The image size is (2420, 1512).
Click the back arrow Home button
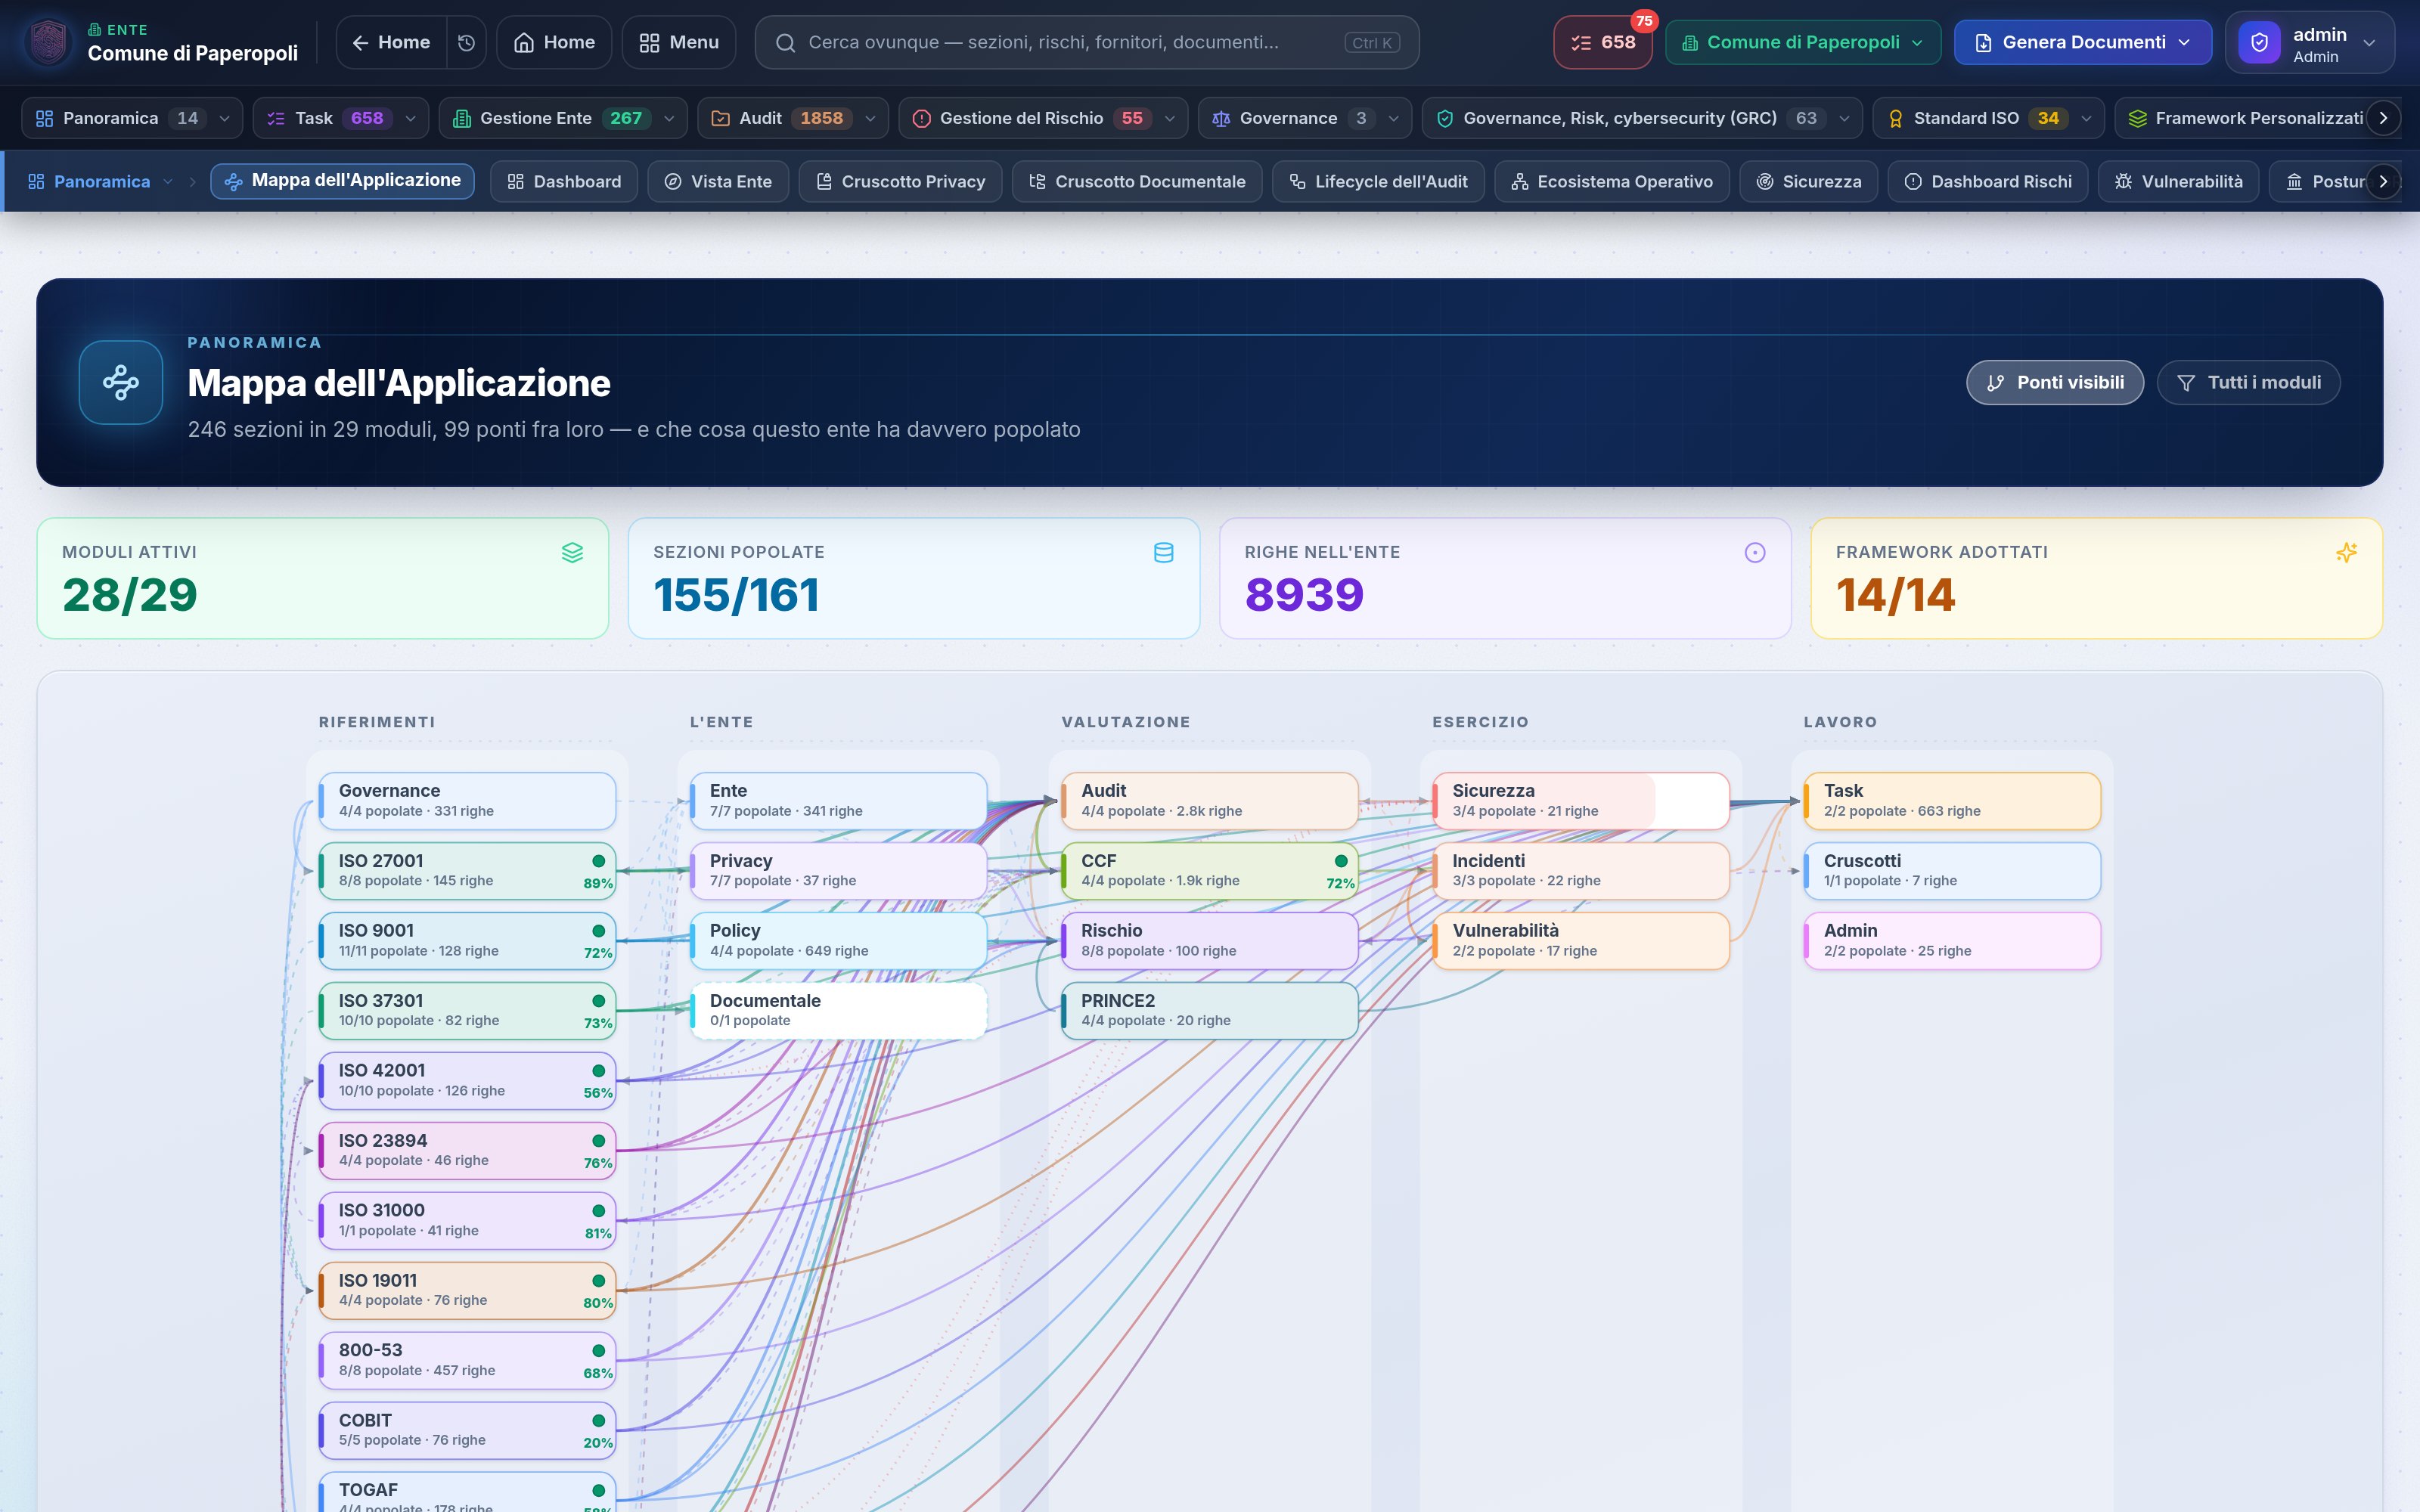pyautogui.click(x=391, y=42)
